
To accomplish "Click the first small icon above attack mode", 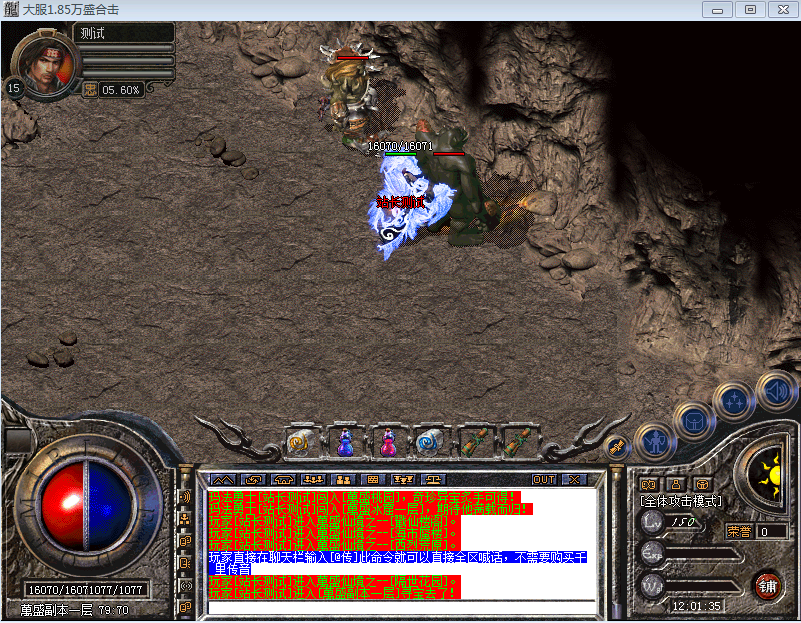I will 649,485.
